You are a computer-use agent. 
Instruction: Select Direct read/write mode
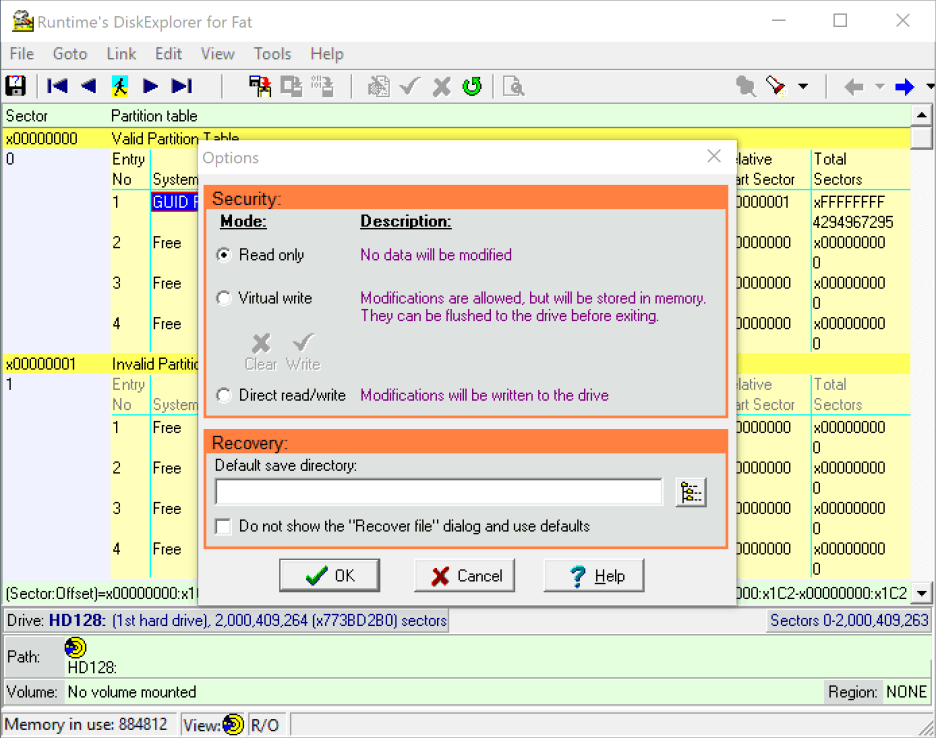click(224, 395)
